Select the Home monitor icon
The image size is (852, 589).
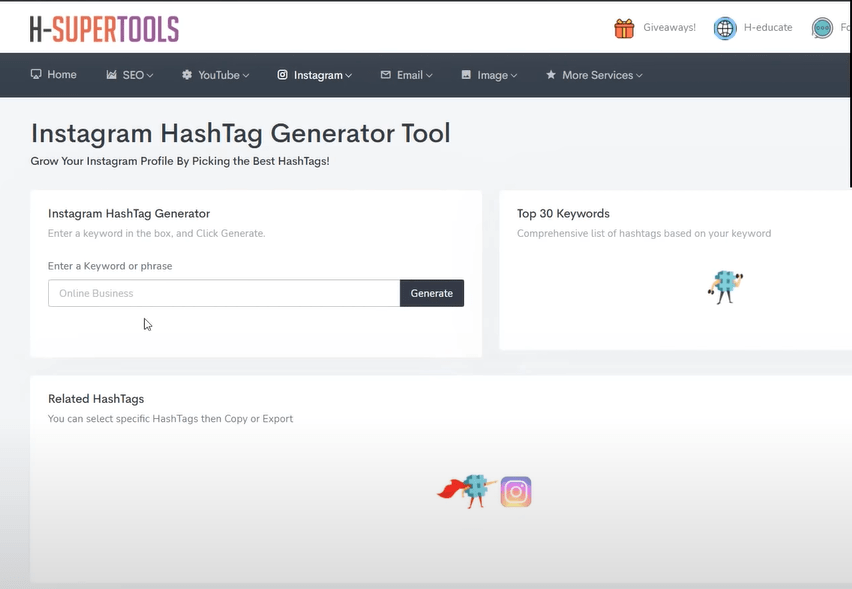point(35,74)
